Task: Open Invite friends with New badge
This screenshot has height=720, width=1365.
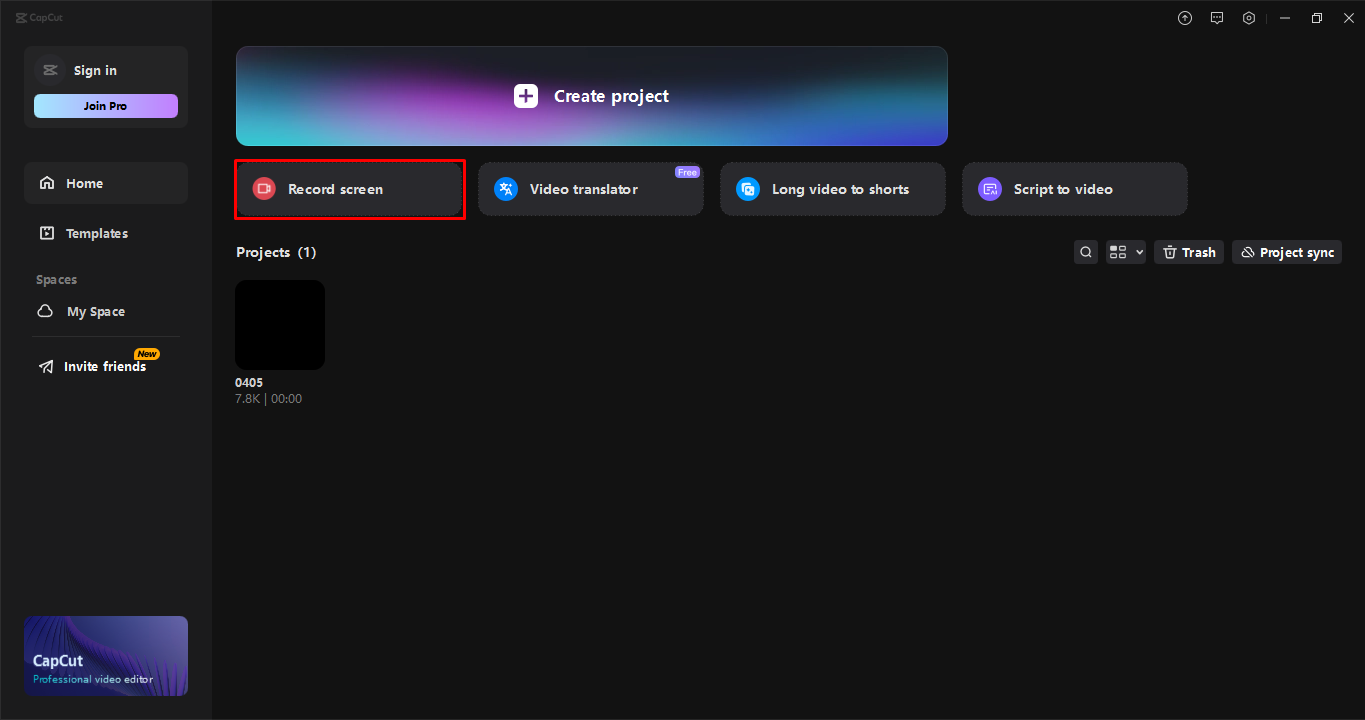Action: [103, 366]
